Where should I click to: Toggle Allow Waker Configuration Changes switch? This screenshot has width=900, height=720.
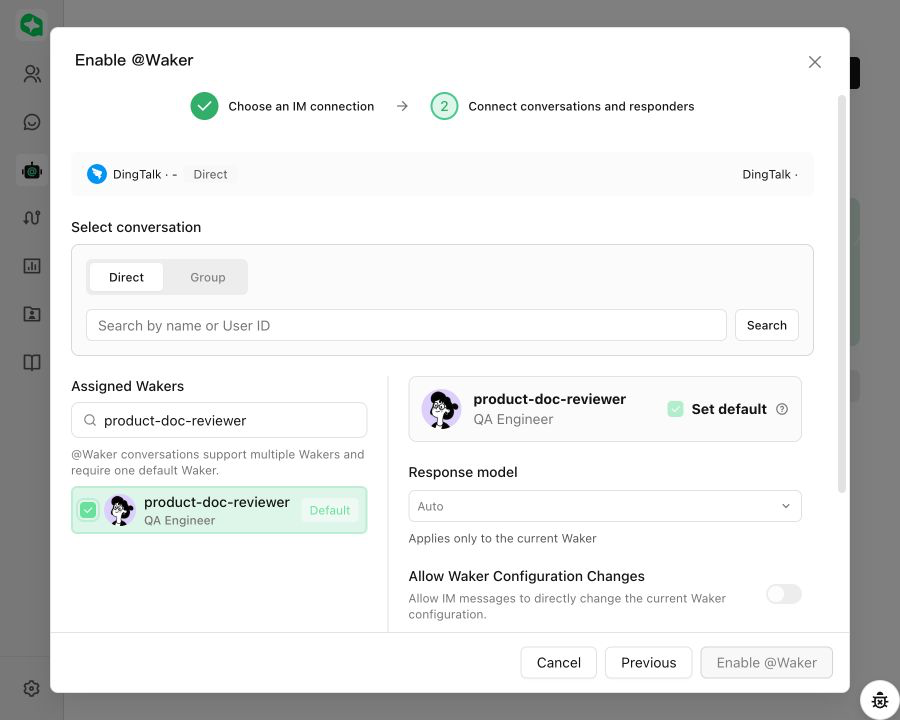[783, 594]
